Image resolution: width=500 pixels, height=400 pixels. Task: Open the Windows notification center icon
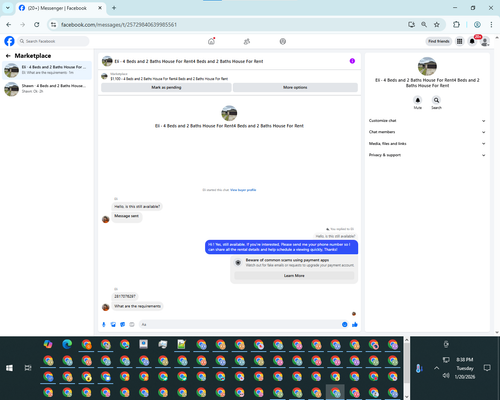click(487, 368)
